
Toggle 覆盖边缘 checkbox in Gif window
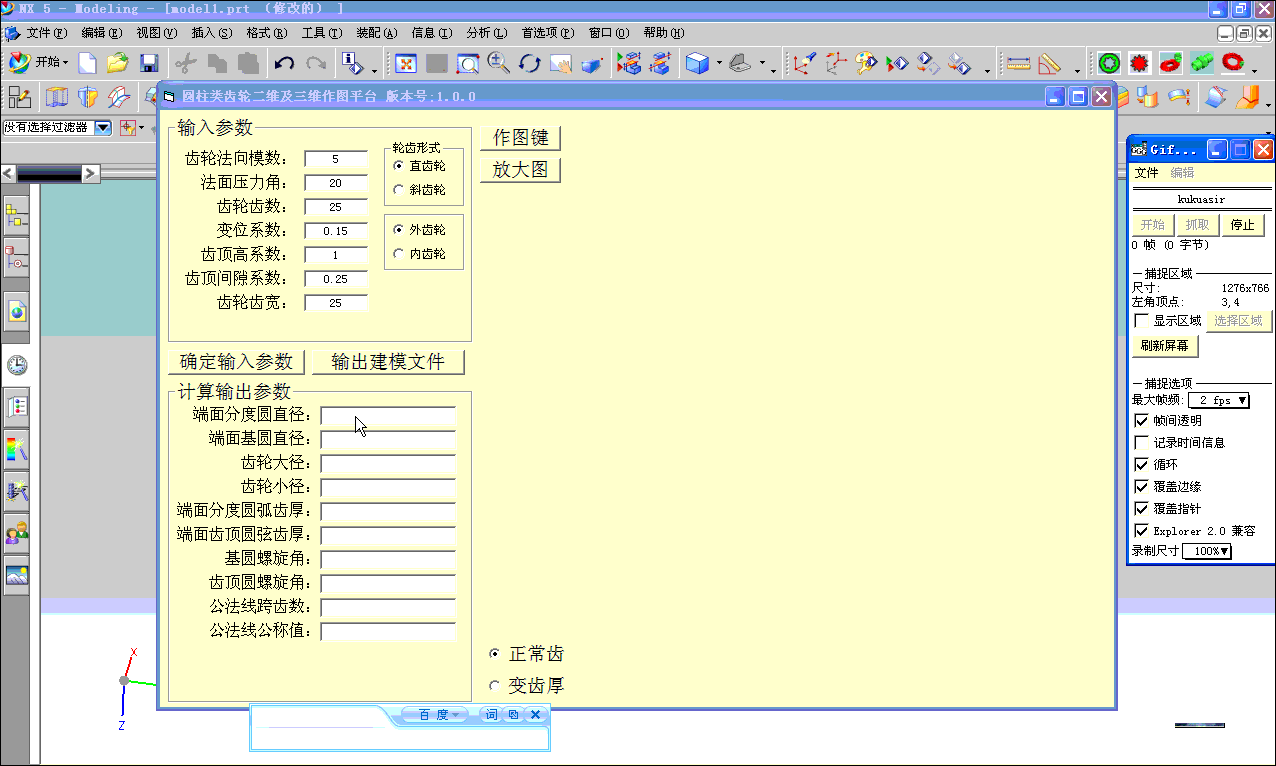pyautogui.click(x=1142, y=487)
